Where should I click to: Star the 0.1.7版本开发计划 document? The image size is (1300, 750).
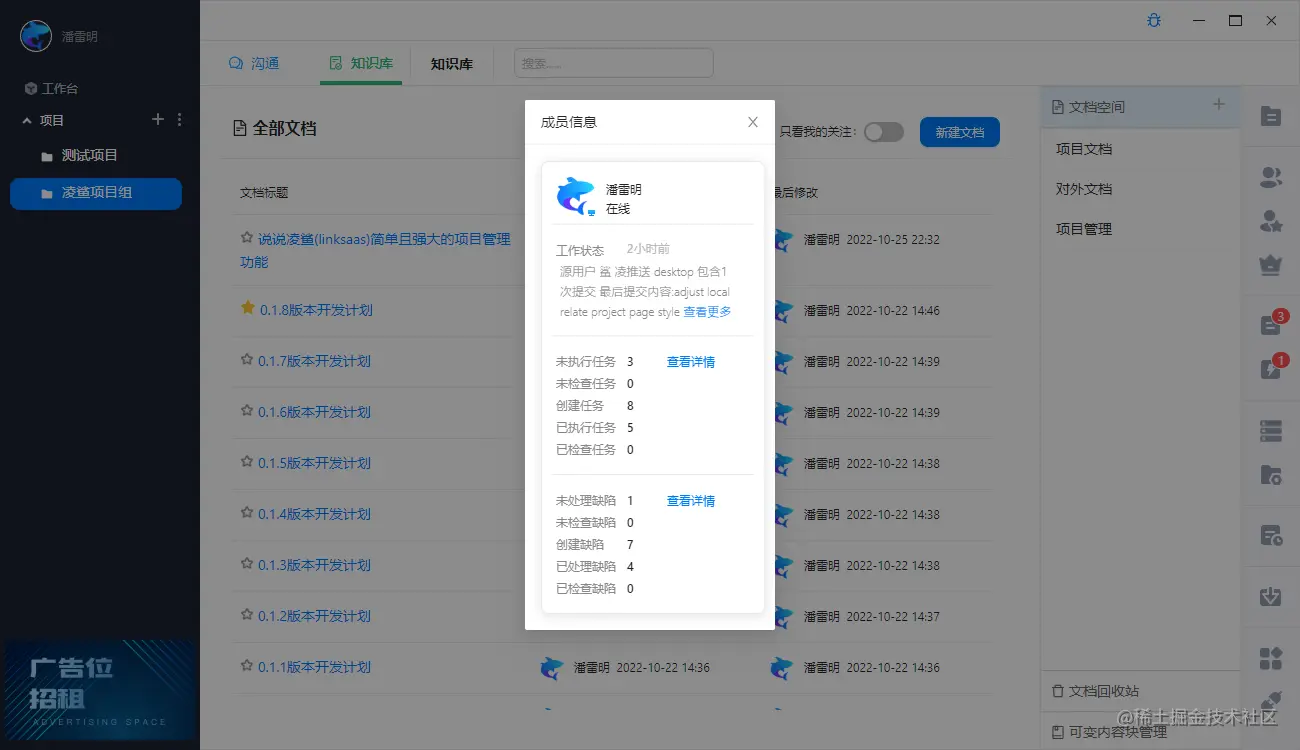coord(247,360)
